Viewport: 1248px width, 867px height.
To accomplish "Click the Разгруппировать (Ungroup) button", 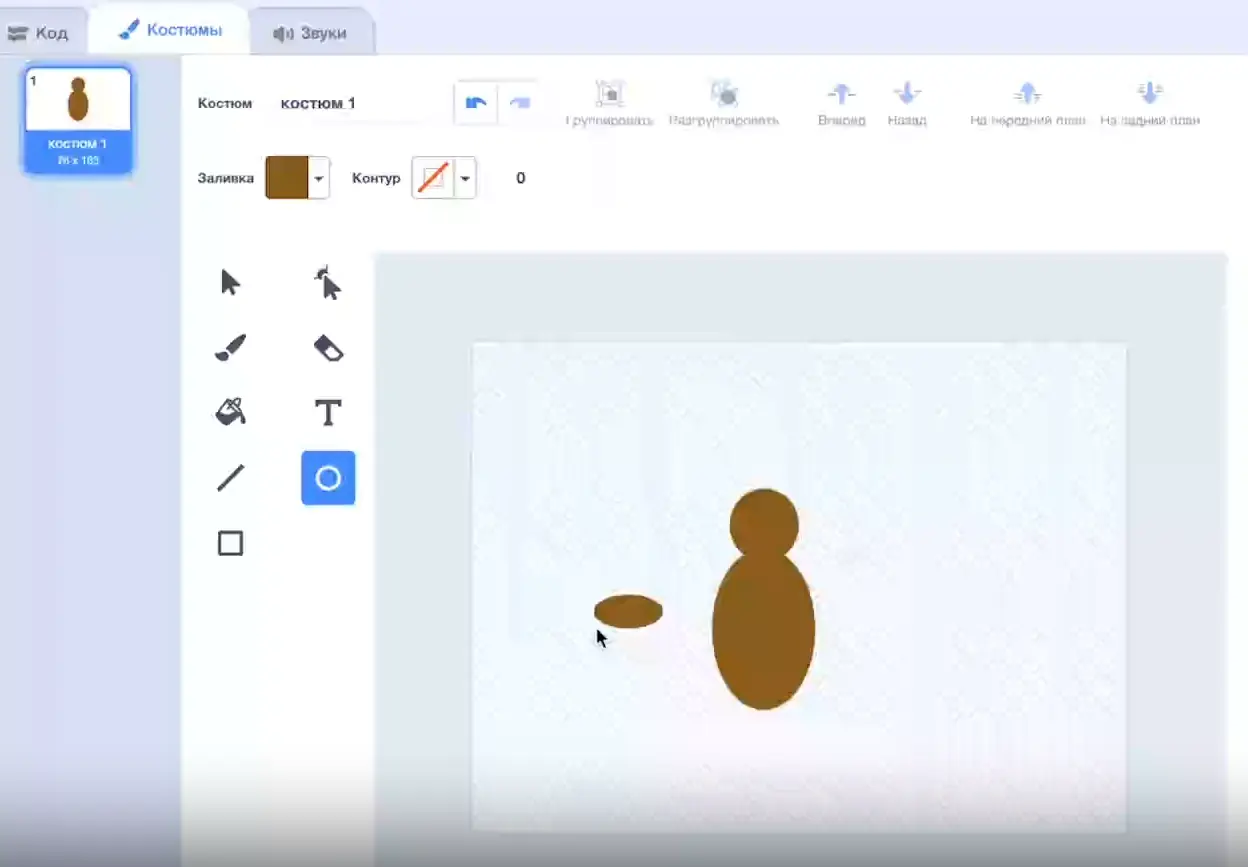I will (x=724, y=104).
